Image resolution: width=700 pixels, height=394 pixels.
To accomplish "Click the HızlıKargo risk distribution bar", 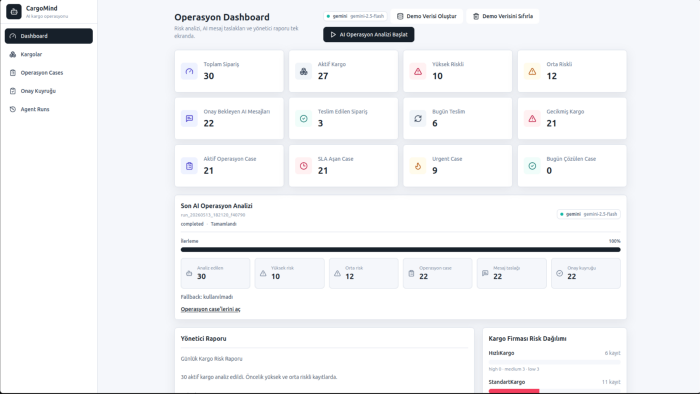I will (554, 362).
